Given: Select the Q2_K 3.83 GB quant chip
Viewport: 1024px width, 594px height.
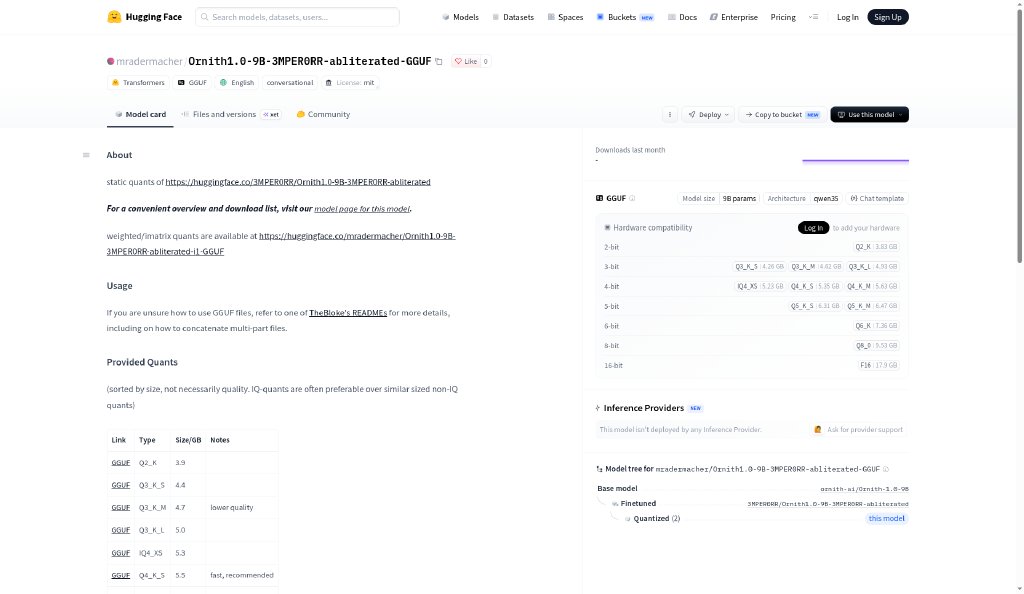Looking at the screenshot, I should (x=876, y=247).
